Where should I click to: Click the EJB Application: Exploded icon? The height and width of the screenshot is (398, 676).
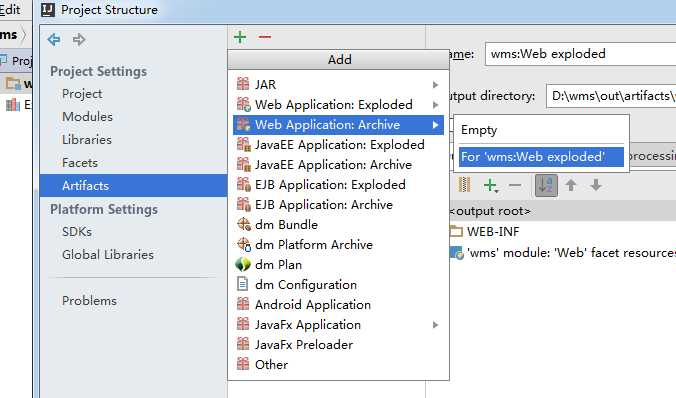[x=243, y=184]
